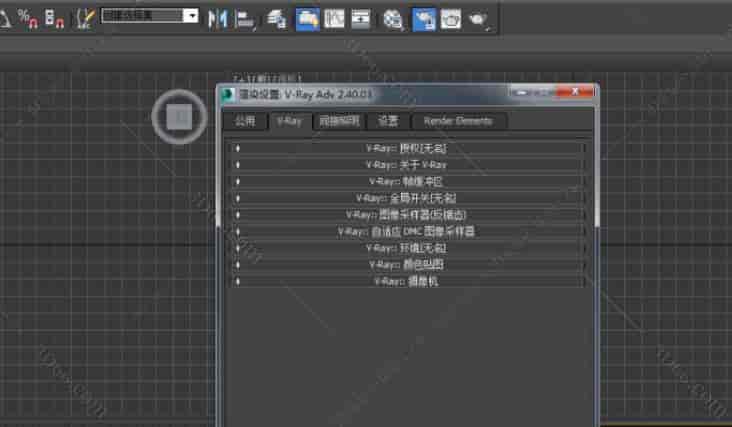The width and height of the screenshot is (732, 427).
Task: Open the Render Elements tab
Action: pos(458,121)
